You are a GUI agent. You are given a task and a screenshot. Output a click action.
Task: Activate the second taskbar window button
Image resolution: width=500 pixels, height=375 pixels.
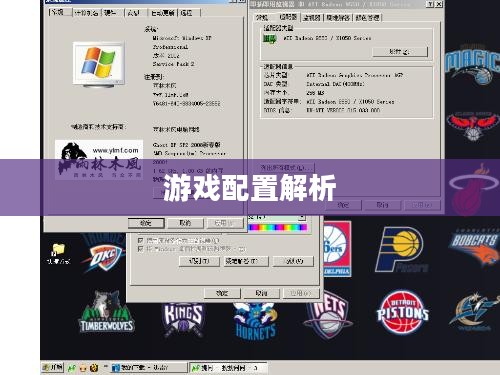coord(228,368)
